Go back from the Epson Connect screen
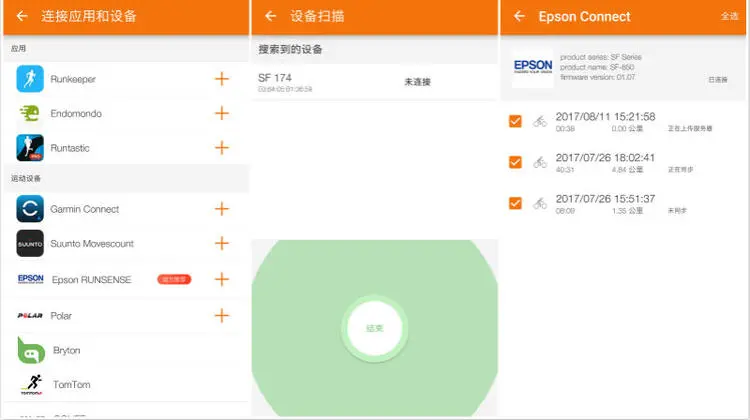This screenshot has width=750, height=420. coord(519,16)
